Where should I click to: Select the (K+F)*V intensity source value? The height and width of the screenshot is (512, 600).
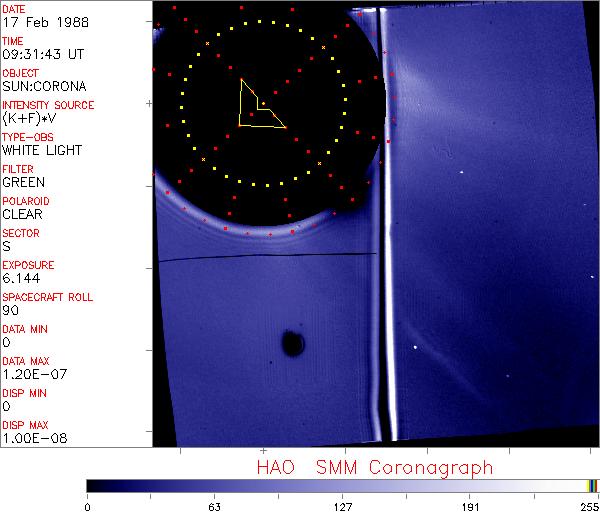coord(28,118)
